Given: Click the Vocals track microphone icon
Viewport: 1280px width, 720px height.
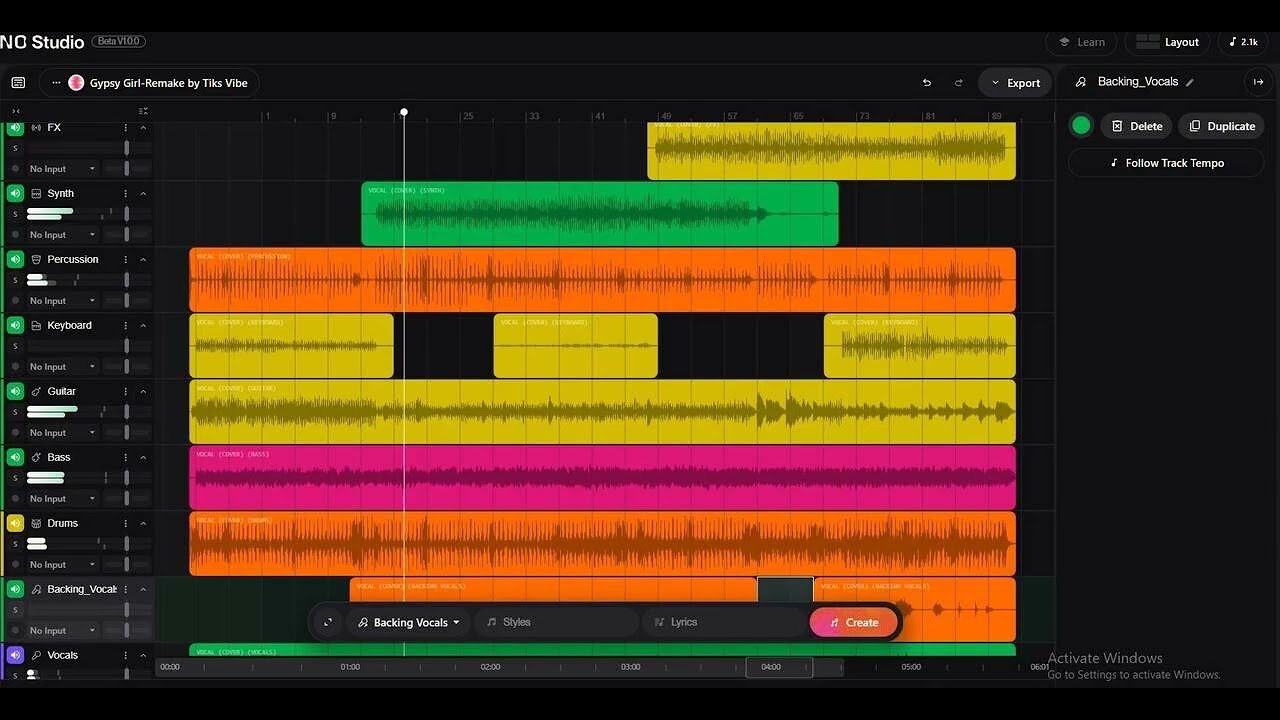Looking at the screenshot, I should point(37,655).
